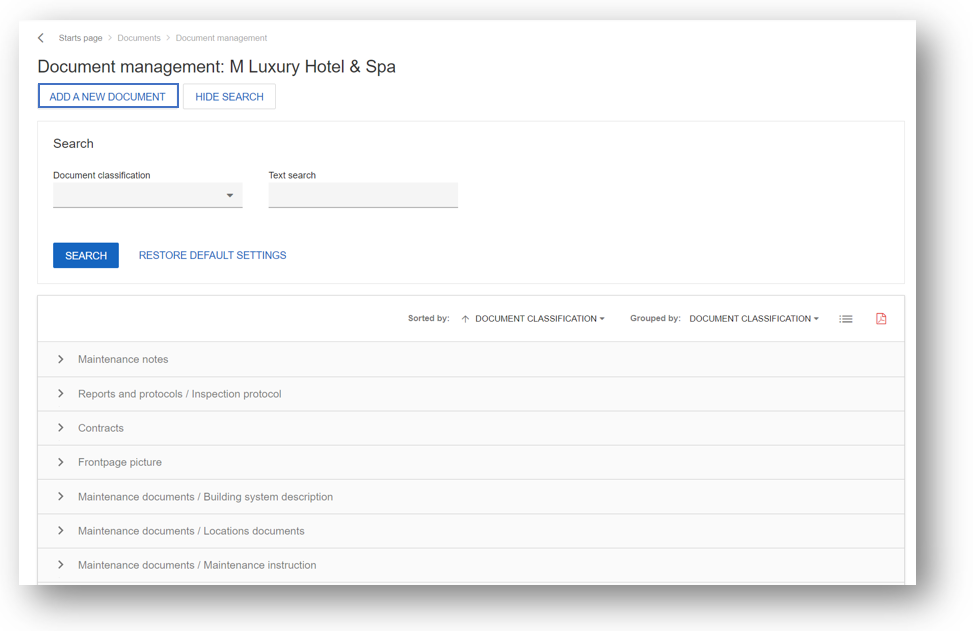973x631 pixels.
Task: Expand the Frontpage picture section
Action: pos(60,462)
